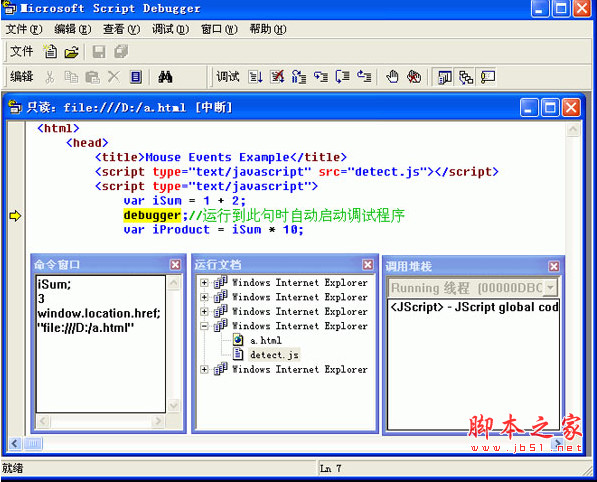The image size is (597, 482).
Task: Click the Clear All Breakpoints crossed-hand icon
Action: (x=414, y=77)
